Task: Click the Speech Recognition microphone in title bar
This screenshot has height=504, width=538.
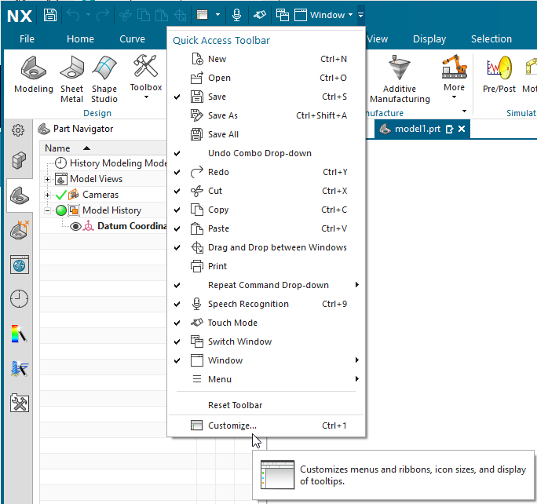Action: click(236, 15)
